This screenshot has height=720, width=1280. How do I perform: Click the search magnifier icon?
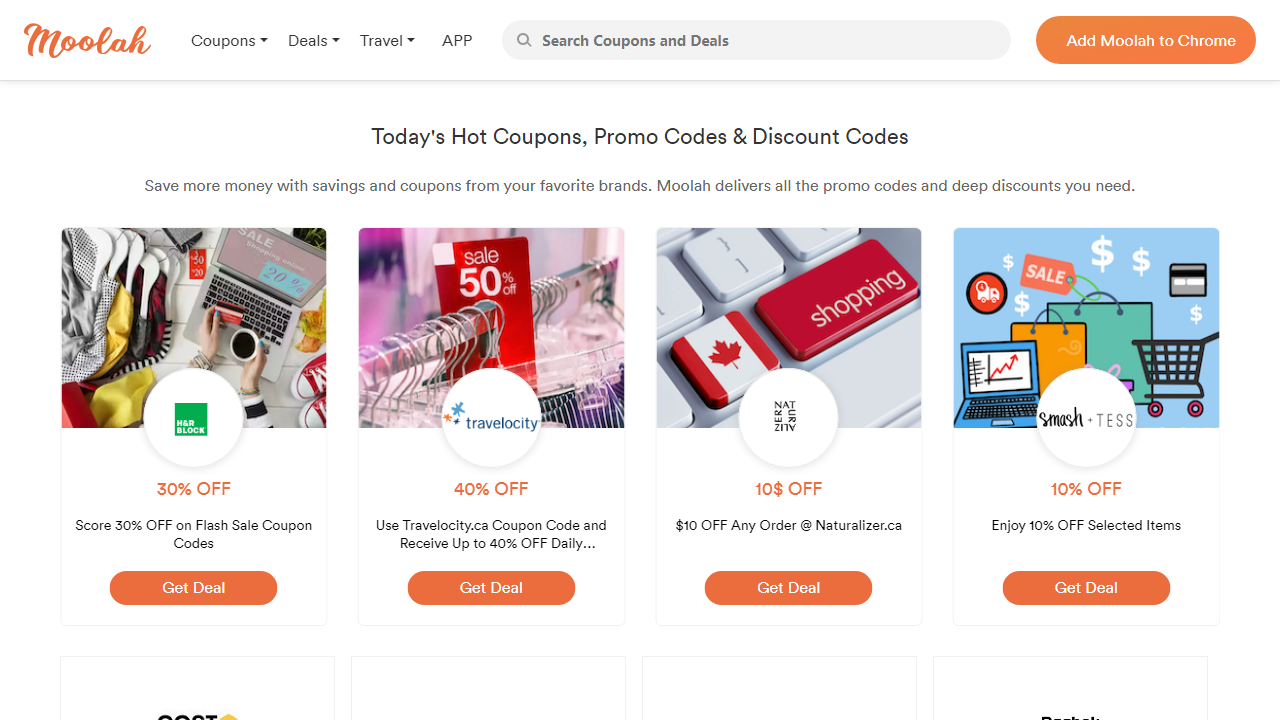(x=524, y=41)
